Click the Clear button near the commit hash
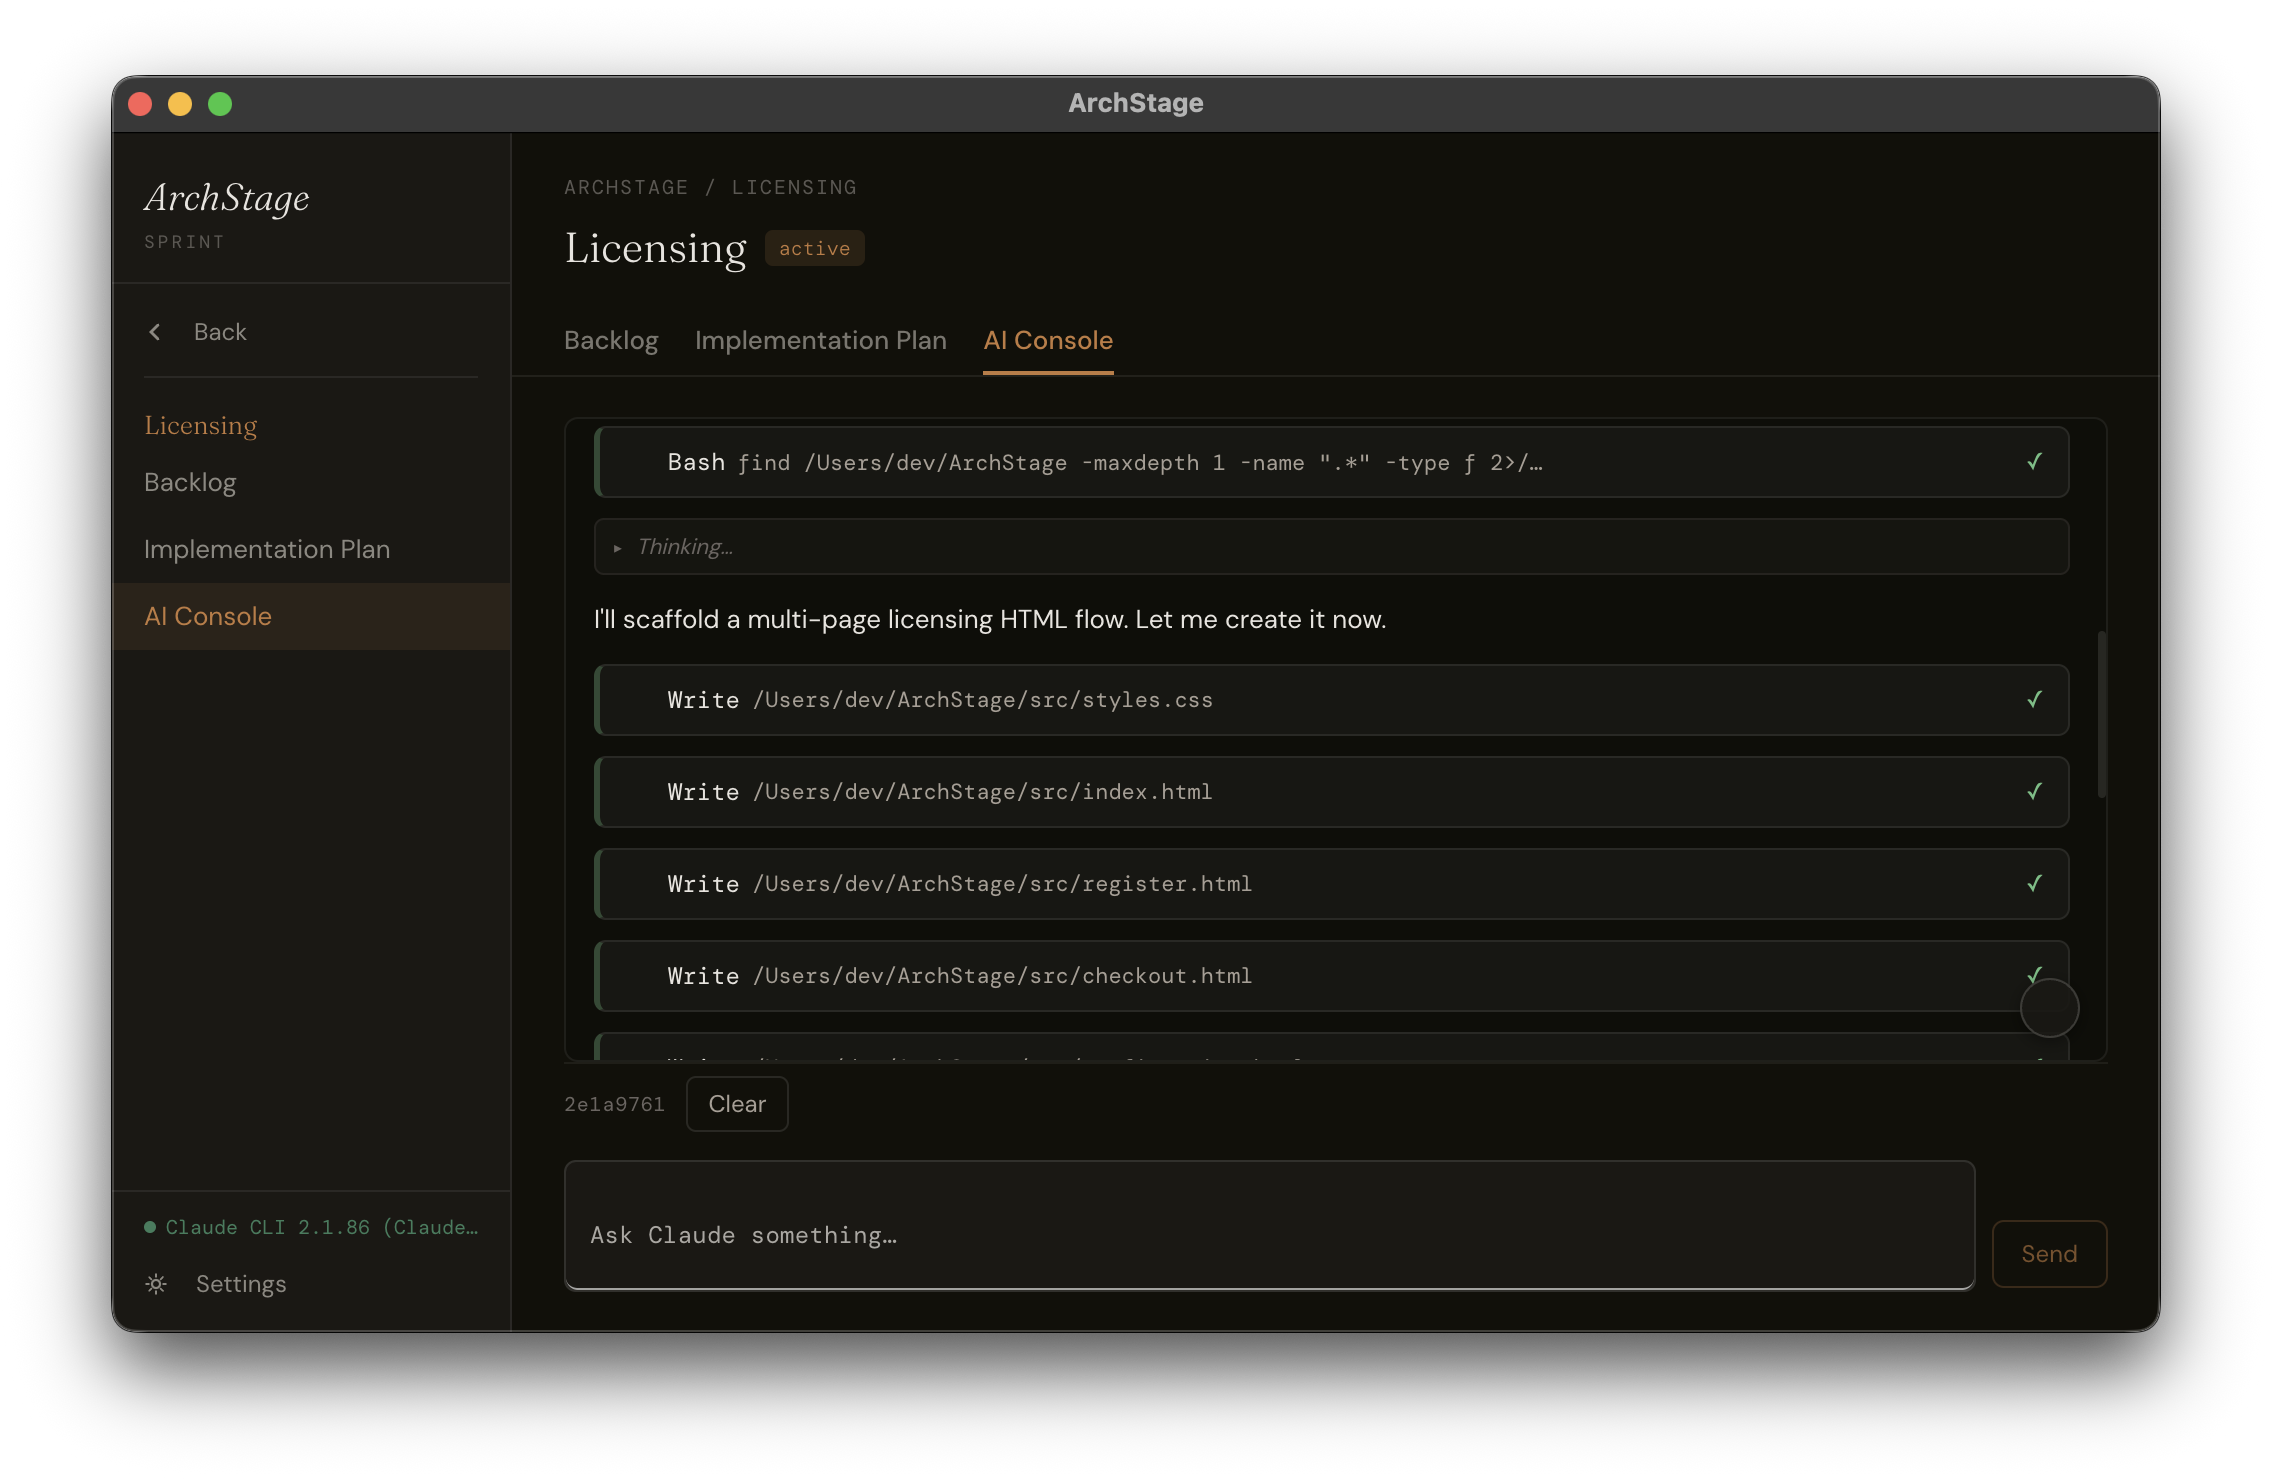 click(x=737, y=1103)
